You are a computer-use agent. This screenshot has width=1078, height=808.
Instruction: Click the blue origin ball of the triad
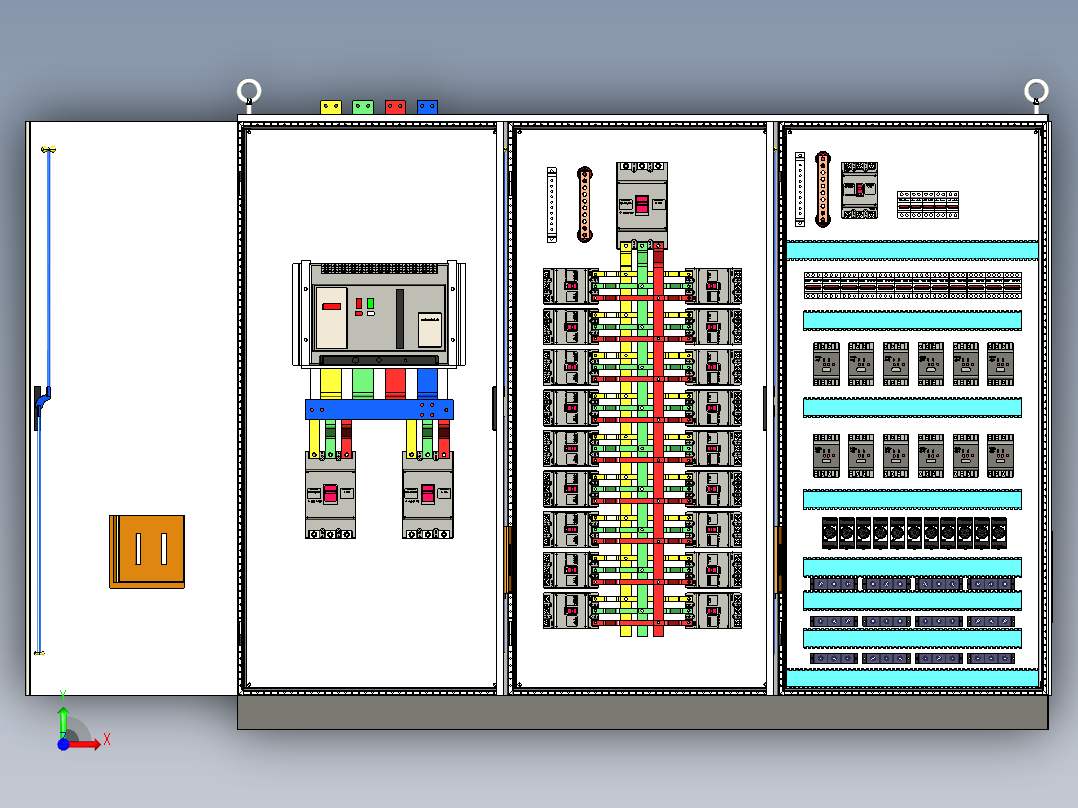tap(63, 744)
